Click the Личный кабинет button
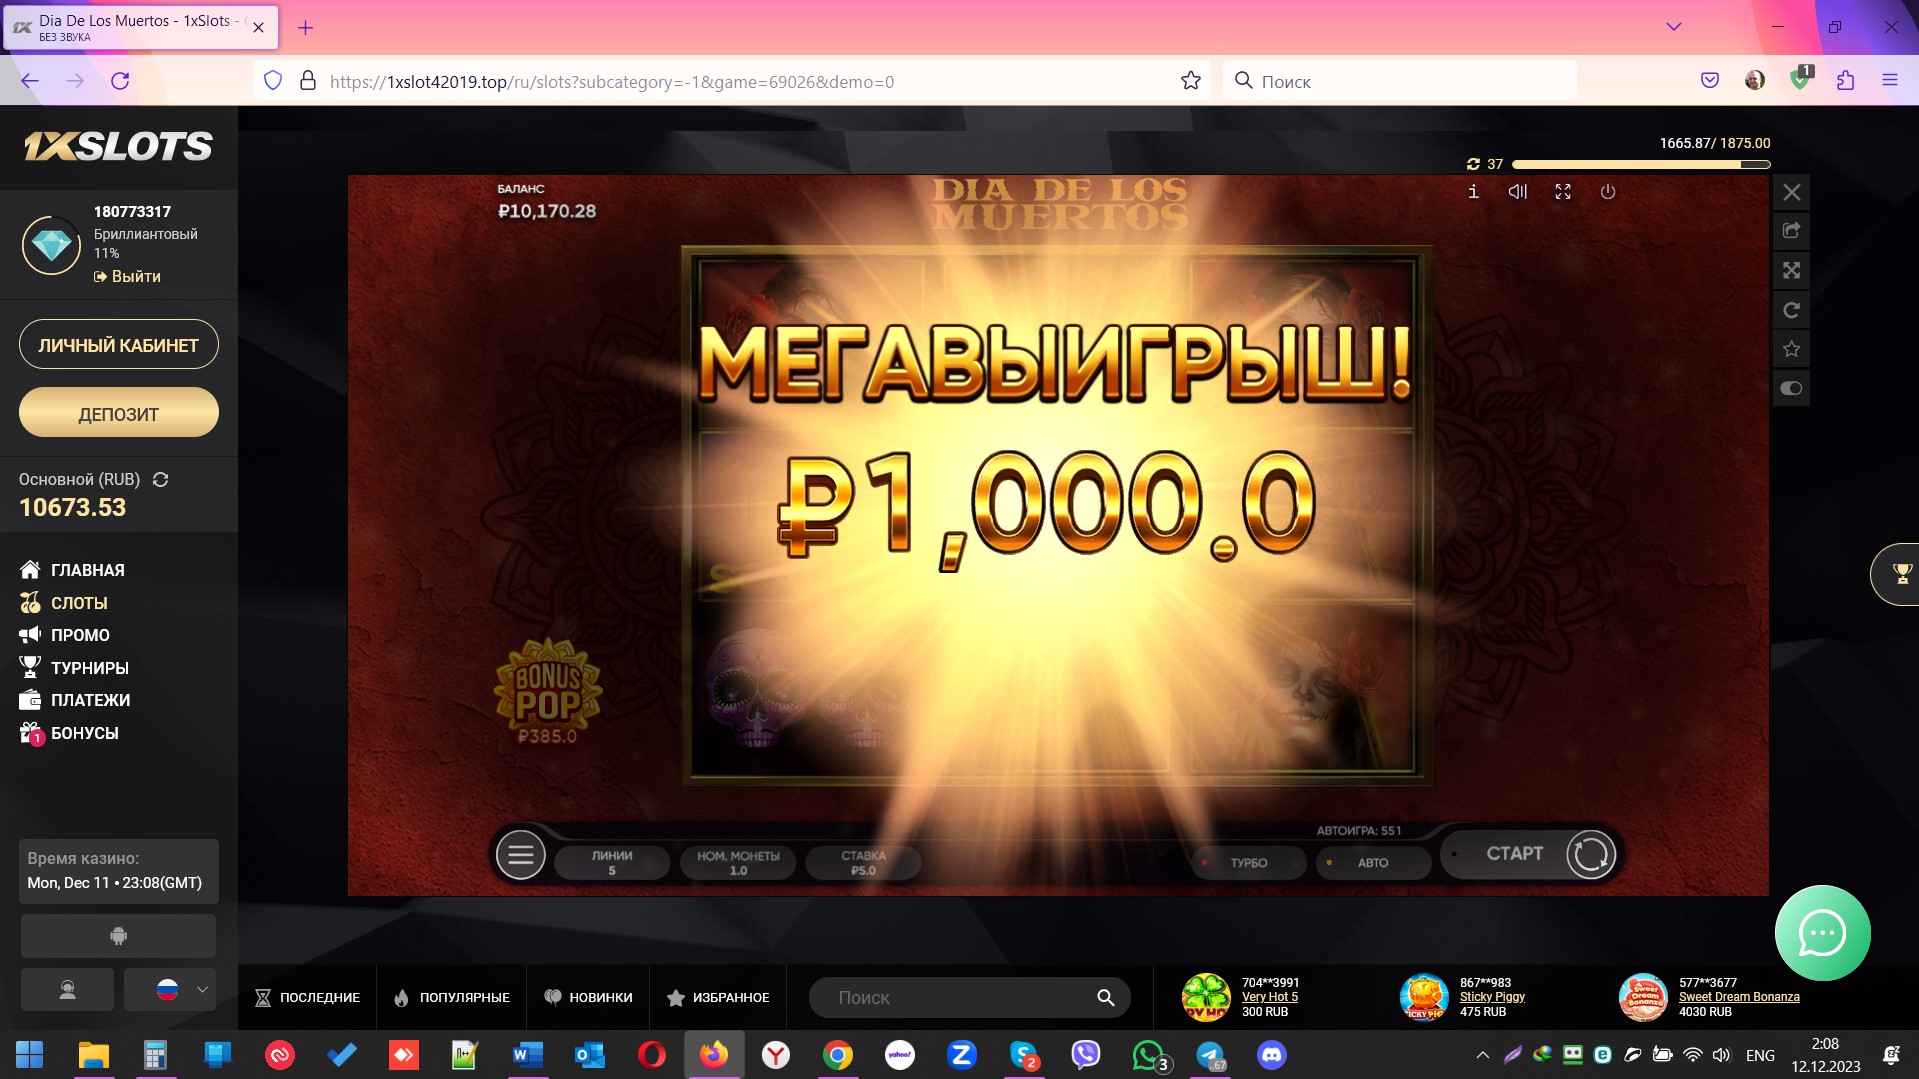 [x=119, y=345]
